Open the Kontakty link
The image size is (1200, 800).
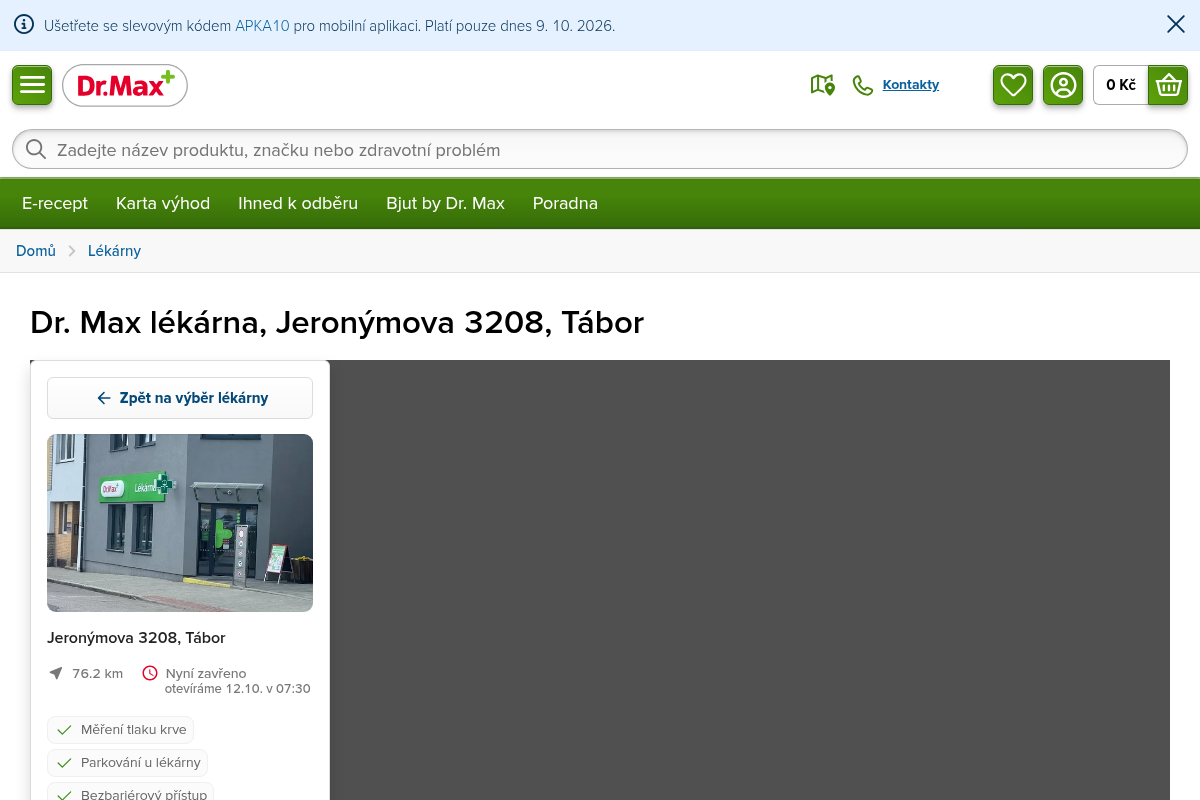coord(911,85)
